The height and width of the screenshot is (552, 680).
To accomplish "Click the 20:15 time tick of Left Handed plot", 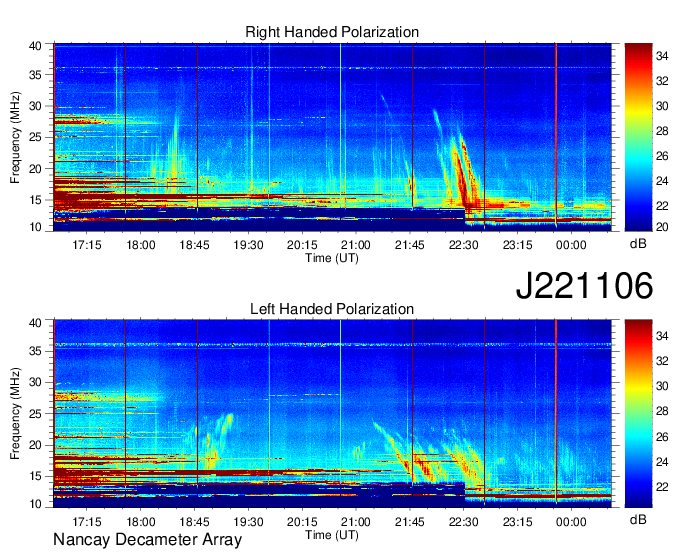I will (302, 522).
